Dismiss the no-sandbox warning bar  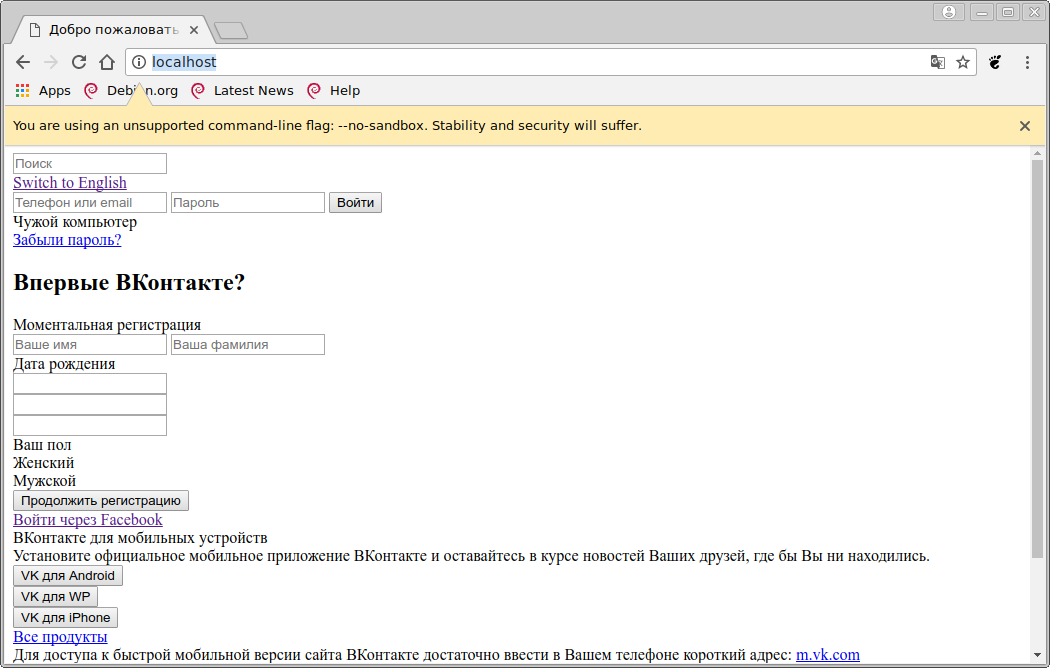1024,126
